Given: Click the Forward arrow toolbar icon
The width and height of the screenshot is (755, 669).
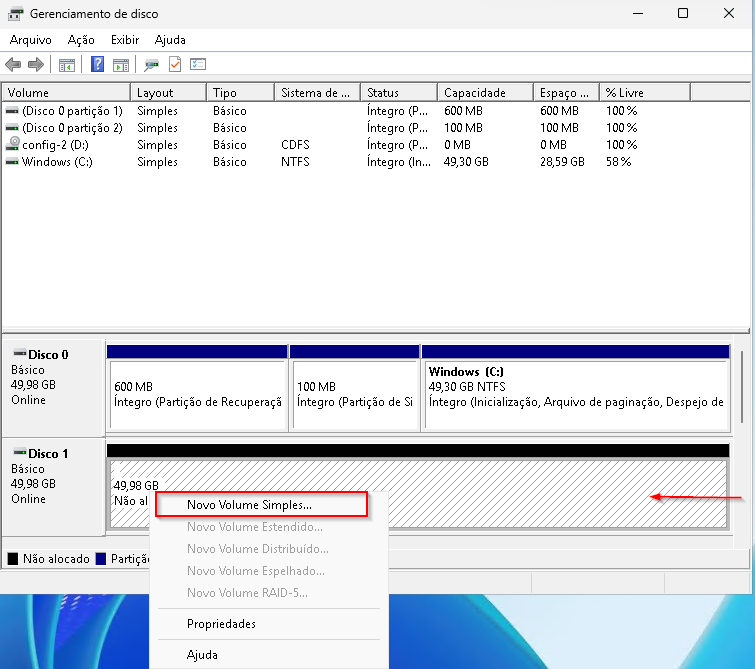Looking at the screenshot, I should (36, 65).
